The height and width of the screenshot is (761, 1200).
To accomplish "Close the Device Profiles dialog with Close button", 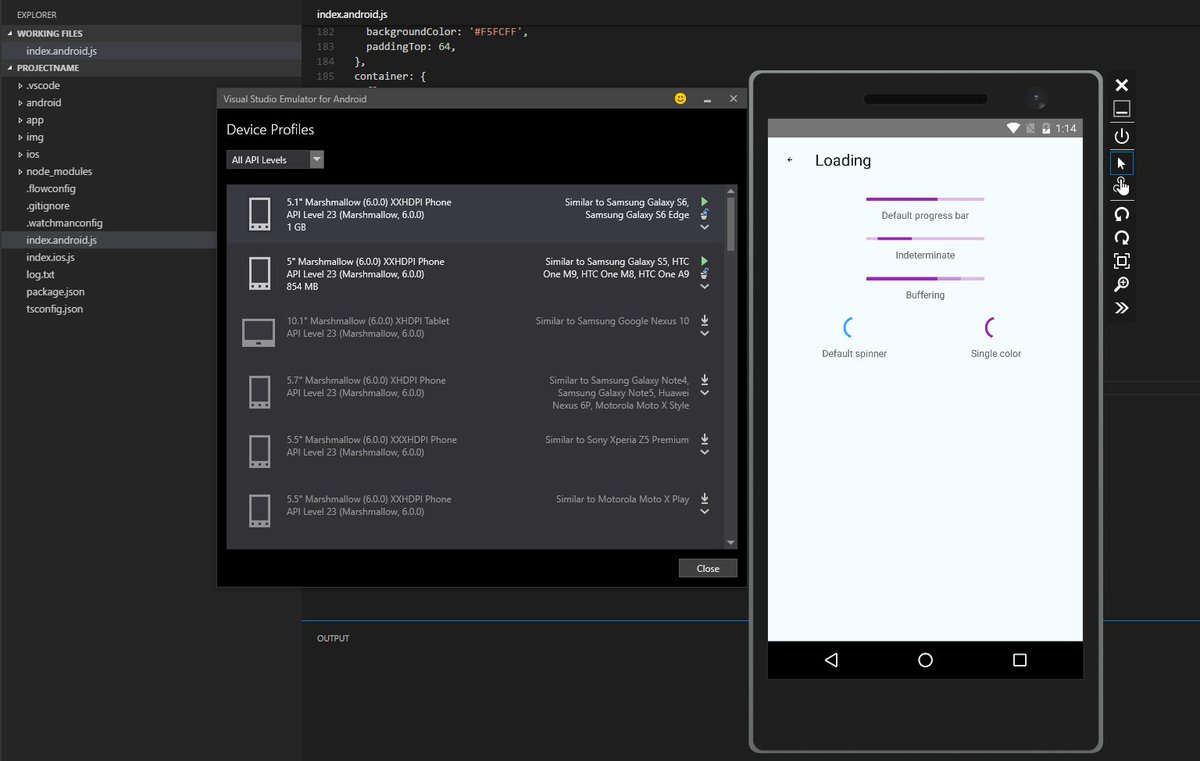I will pyautogui.click(x=708, y=568).
